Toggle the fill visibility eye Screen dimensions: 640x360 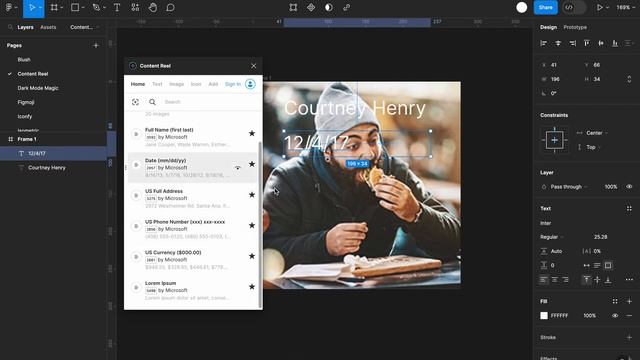coord(615,316)
